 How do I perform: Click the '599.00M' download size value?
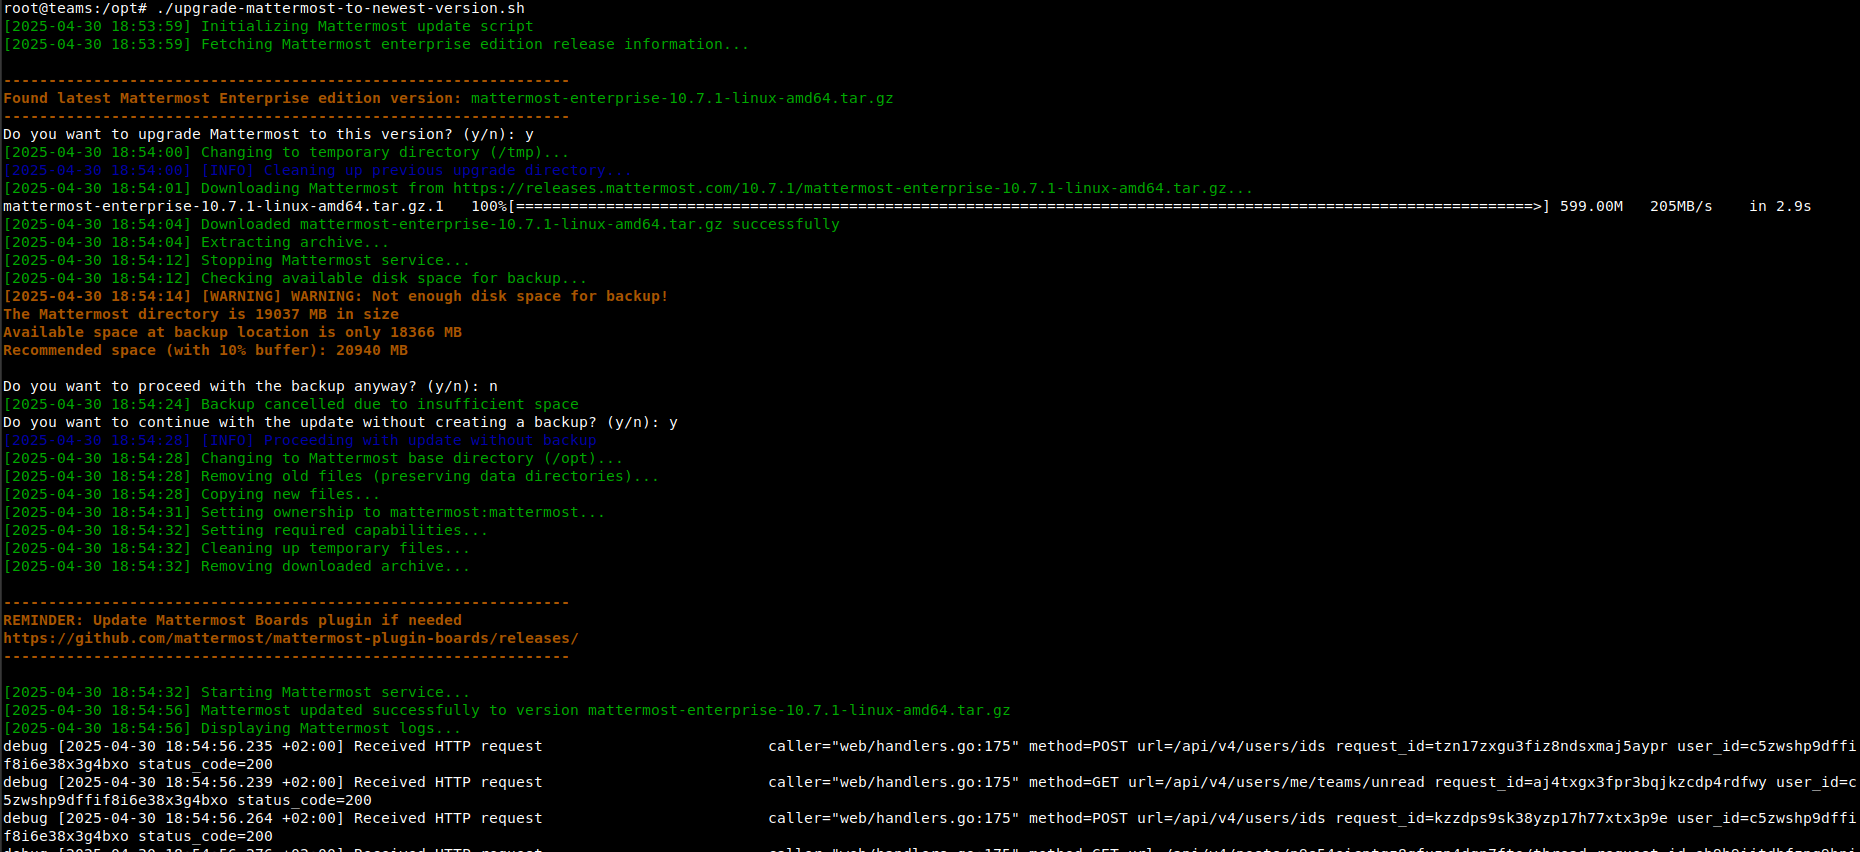pyautogui.click(x=1592, y=206)
